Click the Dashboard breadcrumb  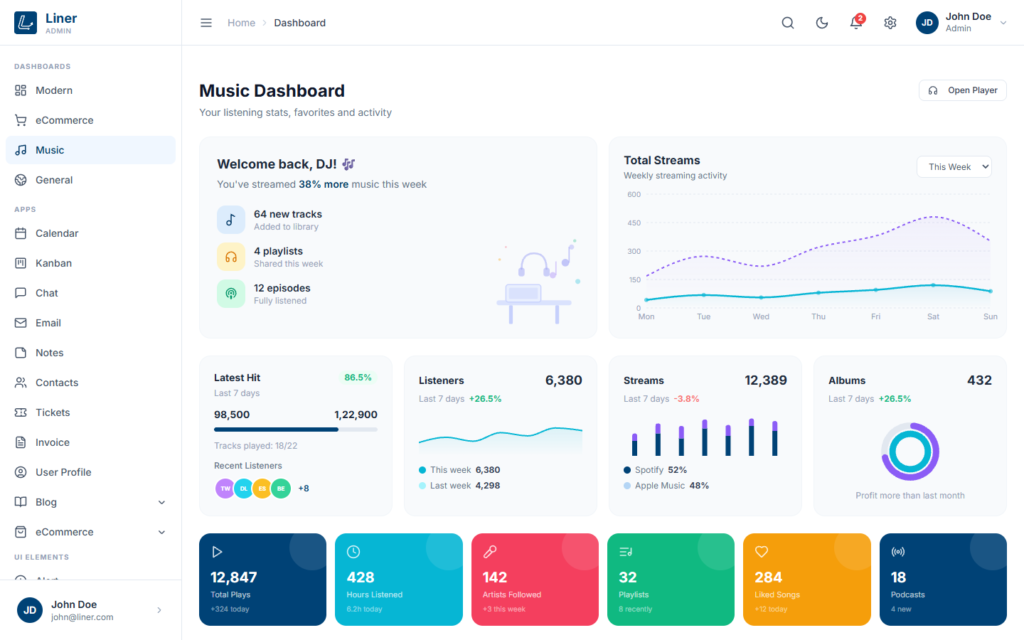point(300,23)
